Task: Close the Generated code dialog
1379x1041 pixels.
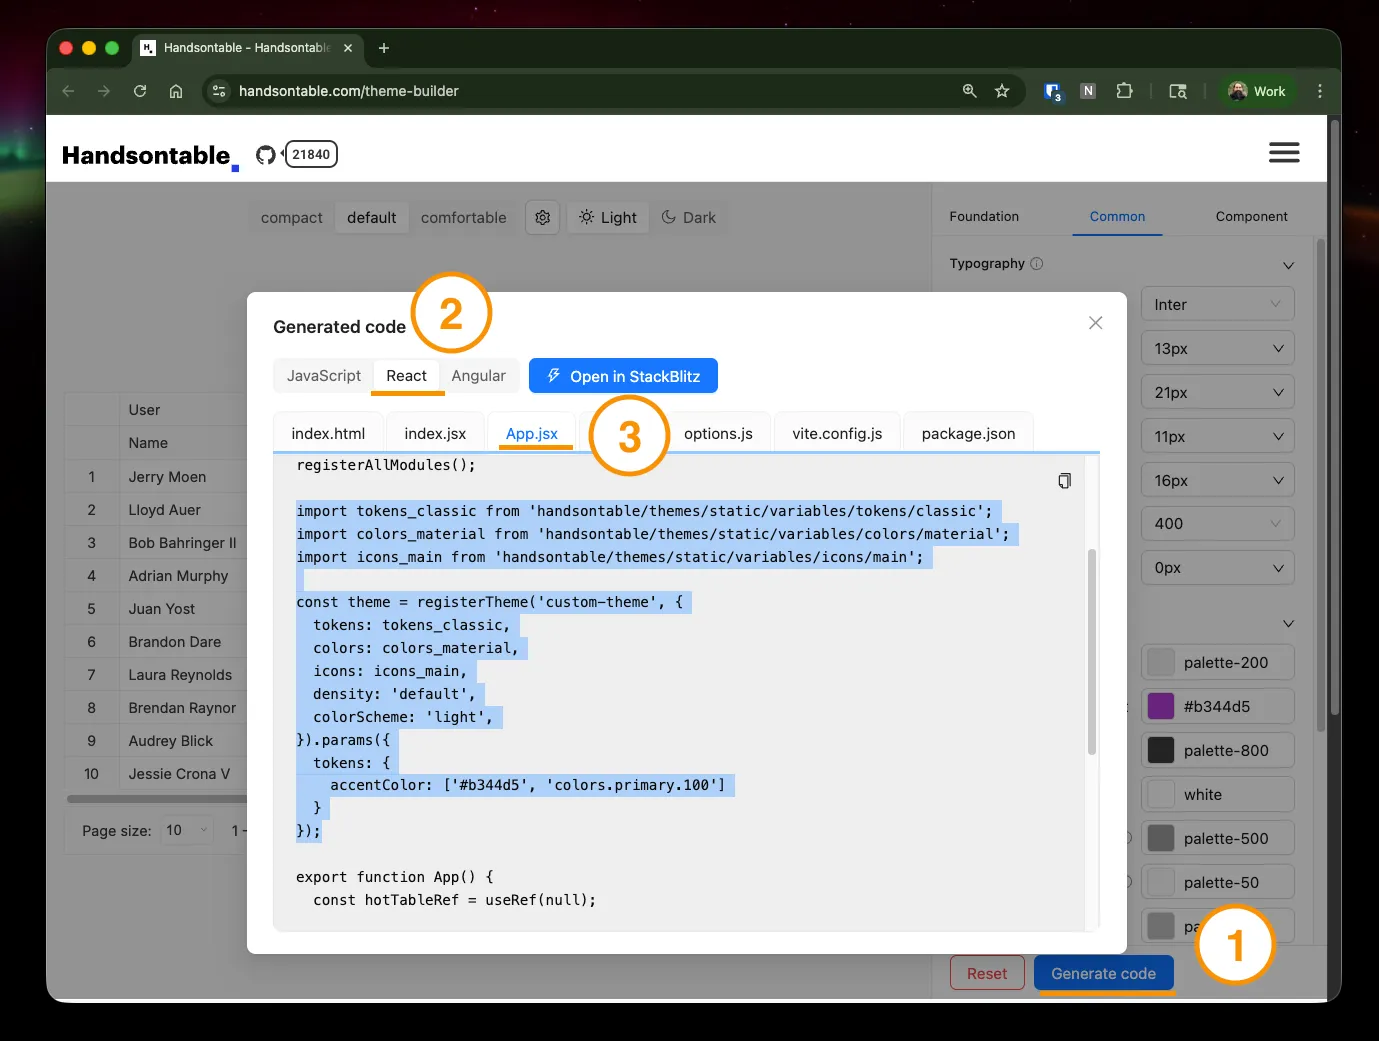Action: tap(1095, 322)
